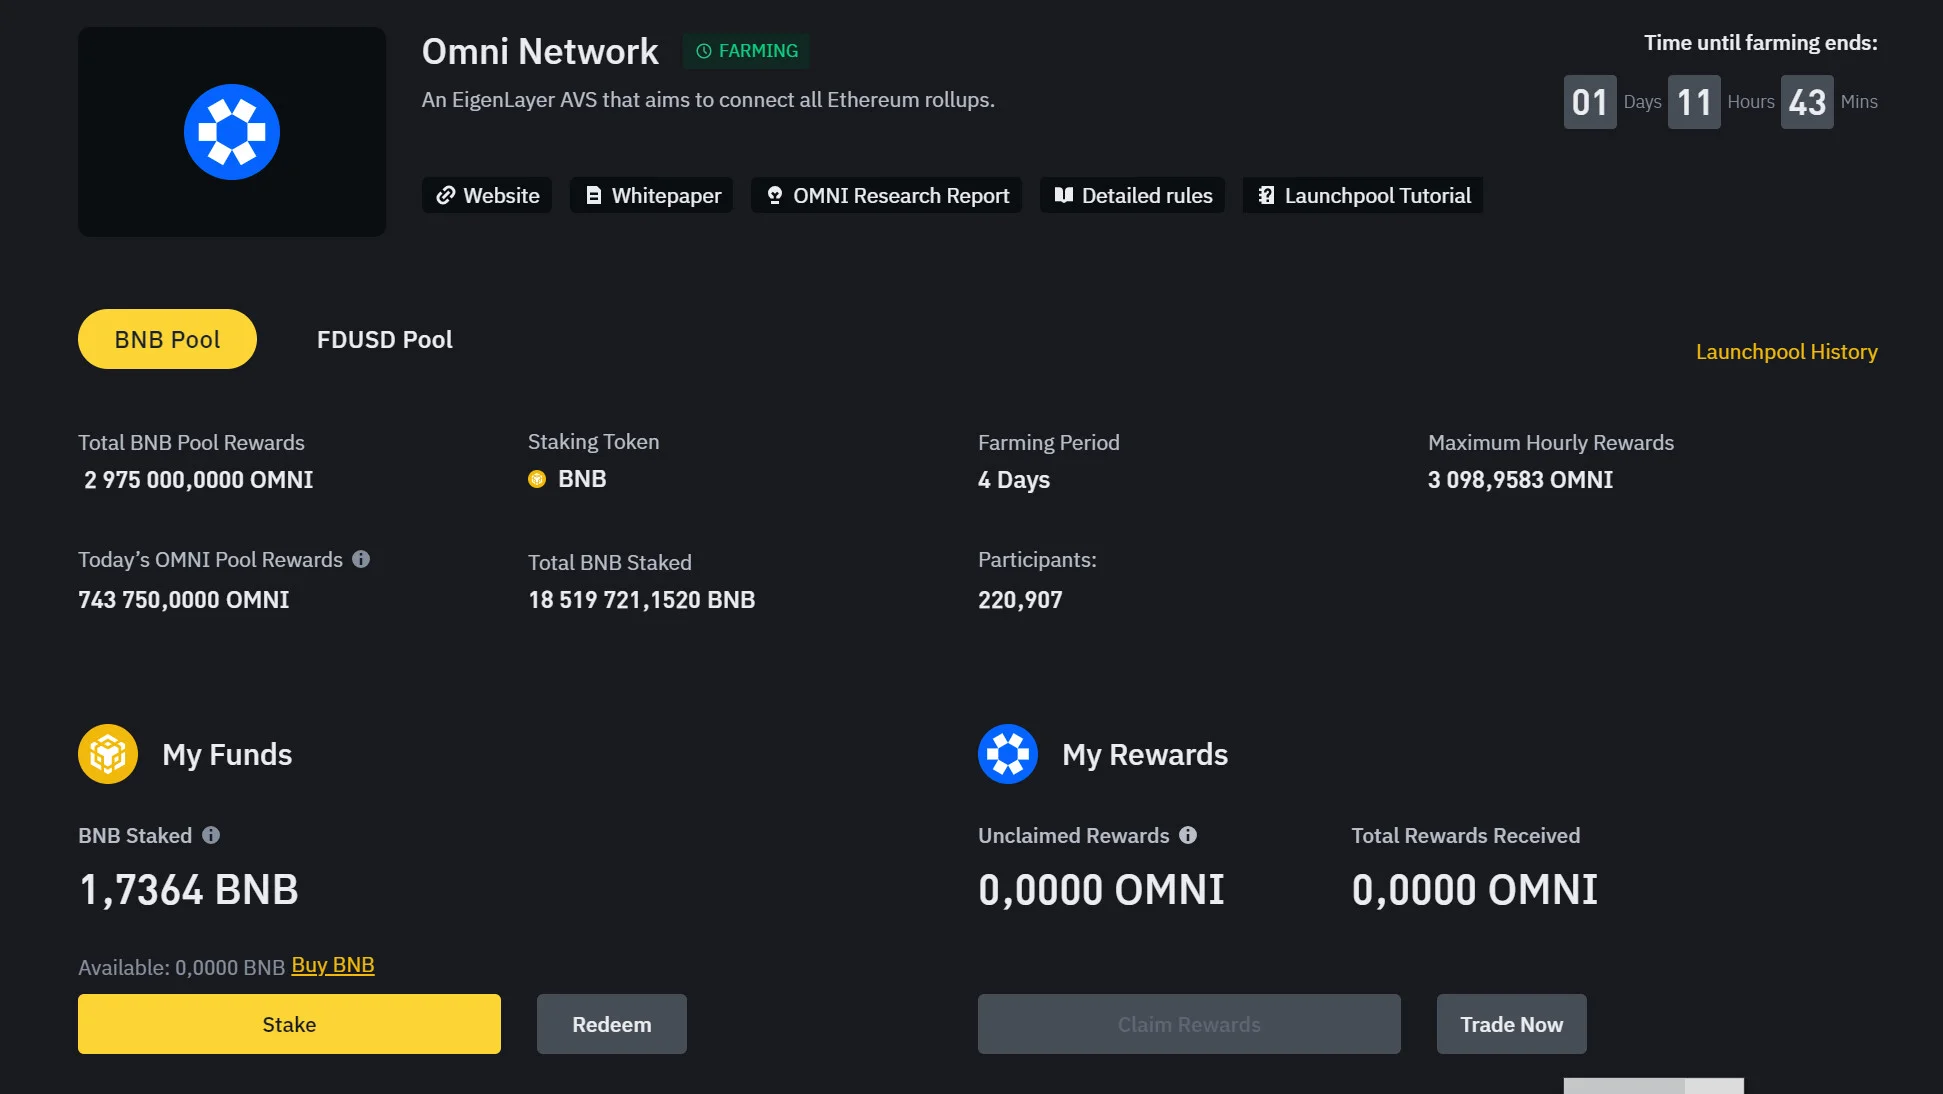Click the Omni logo beside My Rewards
Viewport: 1943px width, 1094px height.
(x=1008, y=754)
